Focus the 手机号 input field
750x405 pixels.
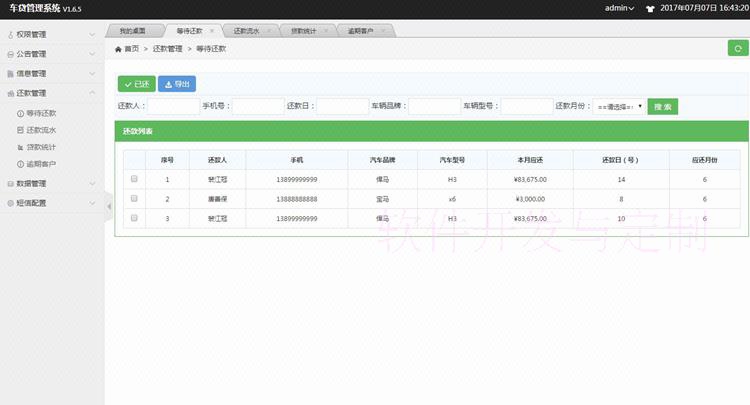pyautogui.click(x=258, y=106)
